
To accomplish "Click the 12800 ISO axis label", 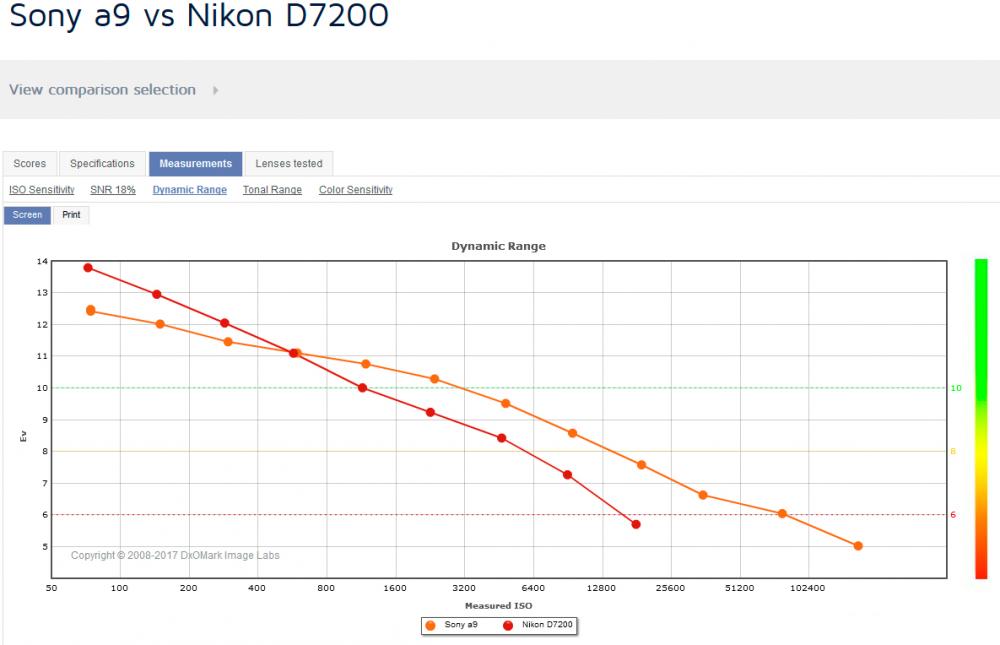I will click(601, 588).
